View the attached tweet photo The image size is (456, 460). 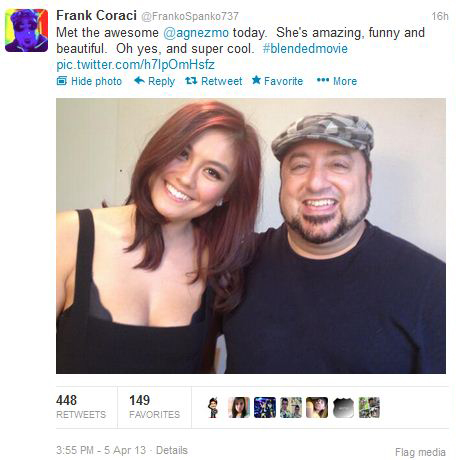(x=251, y=236)
